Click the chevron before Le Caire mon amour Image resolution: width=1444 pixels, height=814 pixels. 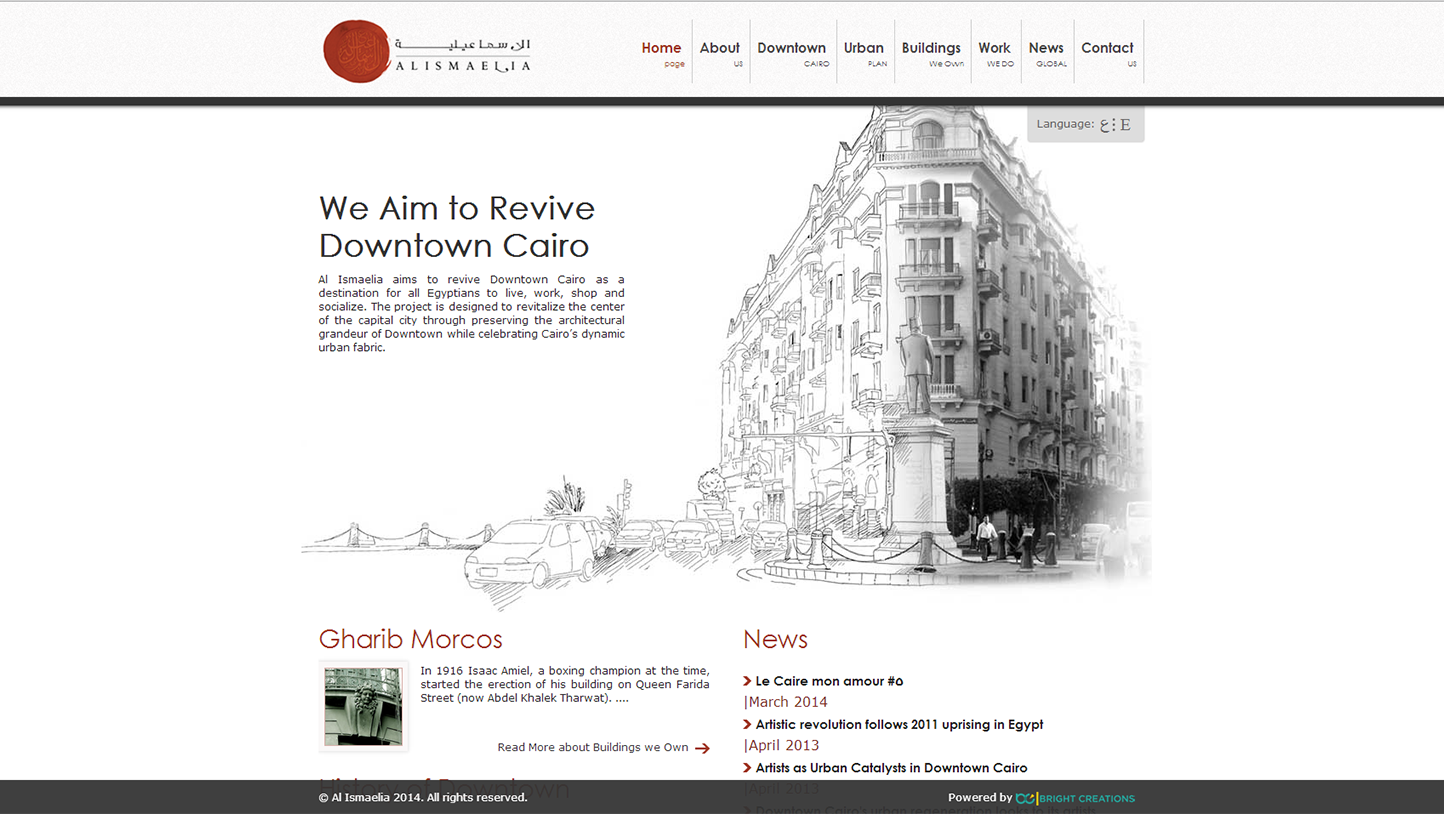[x=747, y=681]
